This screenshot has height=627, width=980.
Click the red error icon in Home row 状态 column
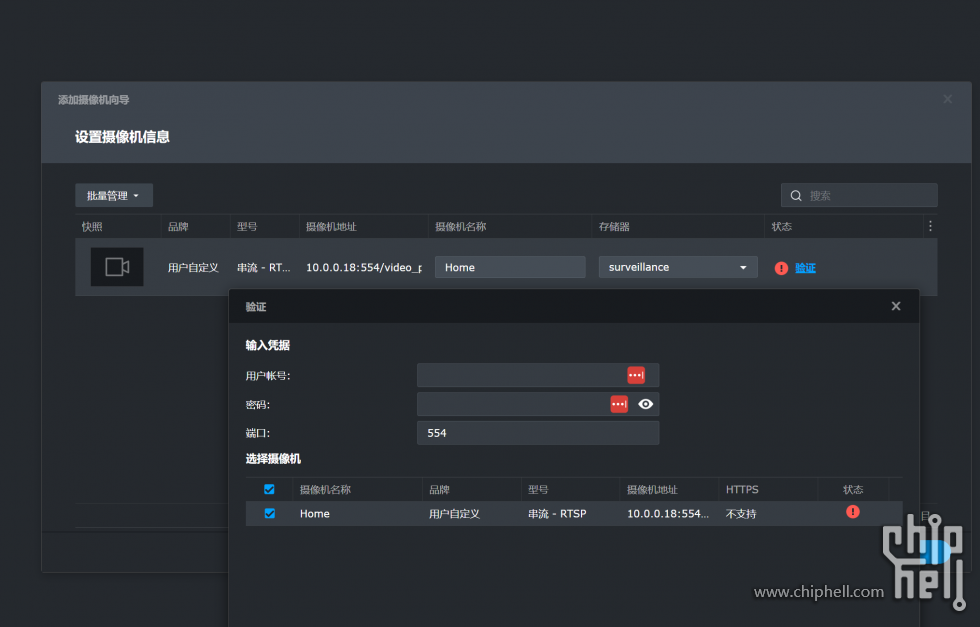852,512
